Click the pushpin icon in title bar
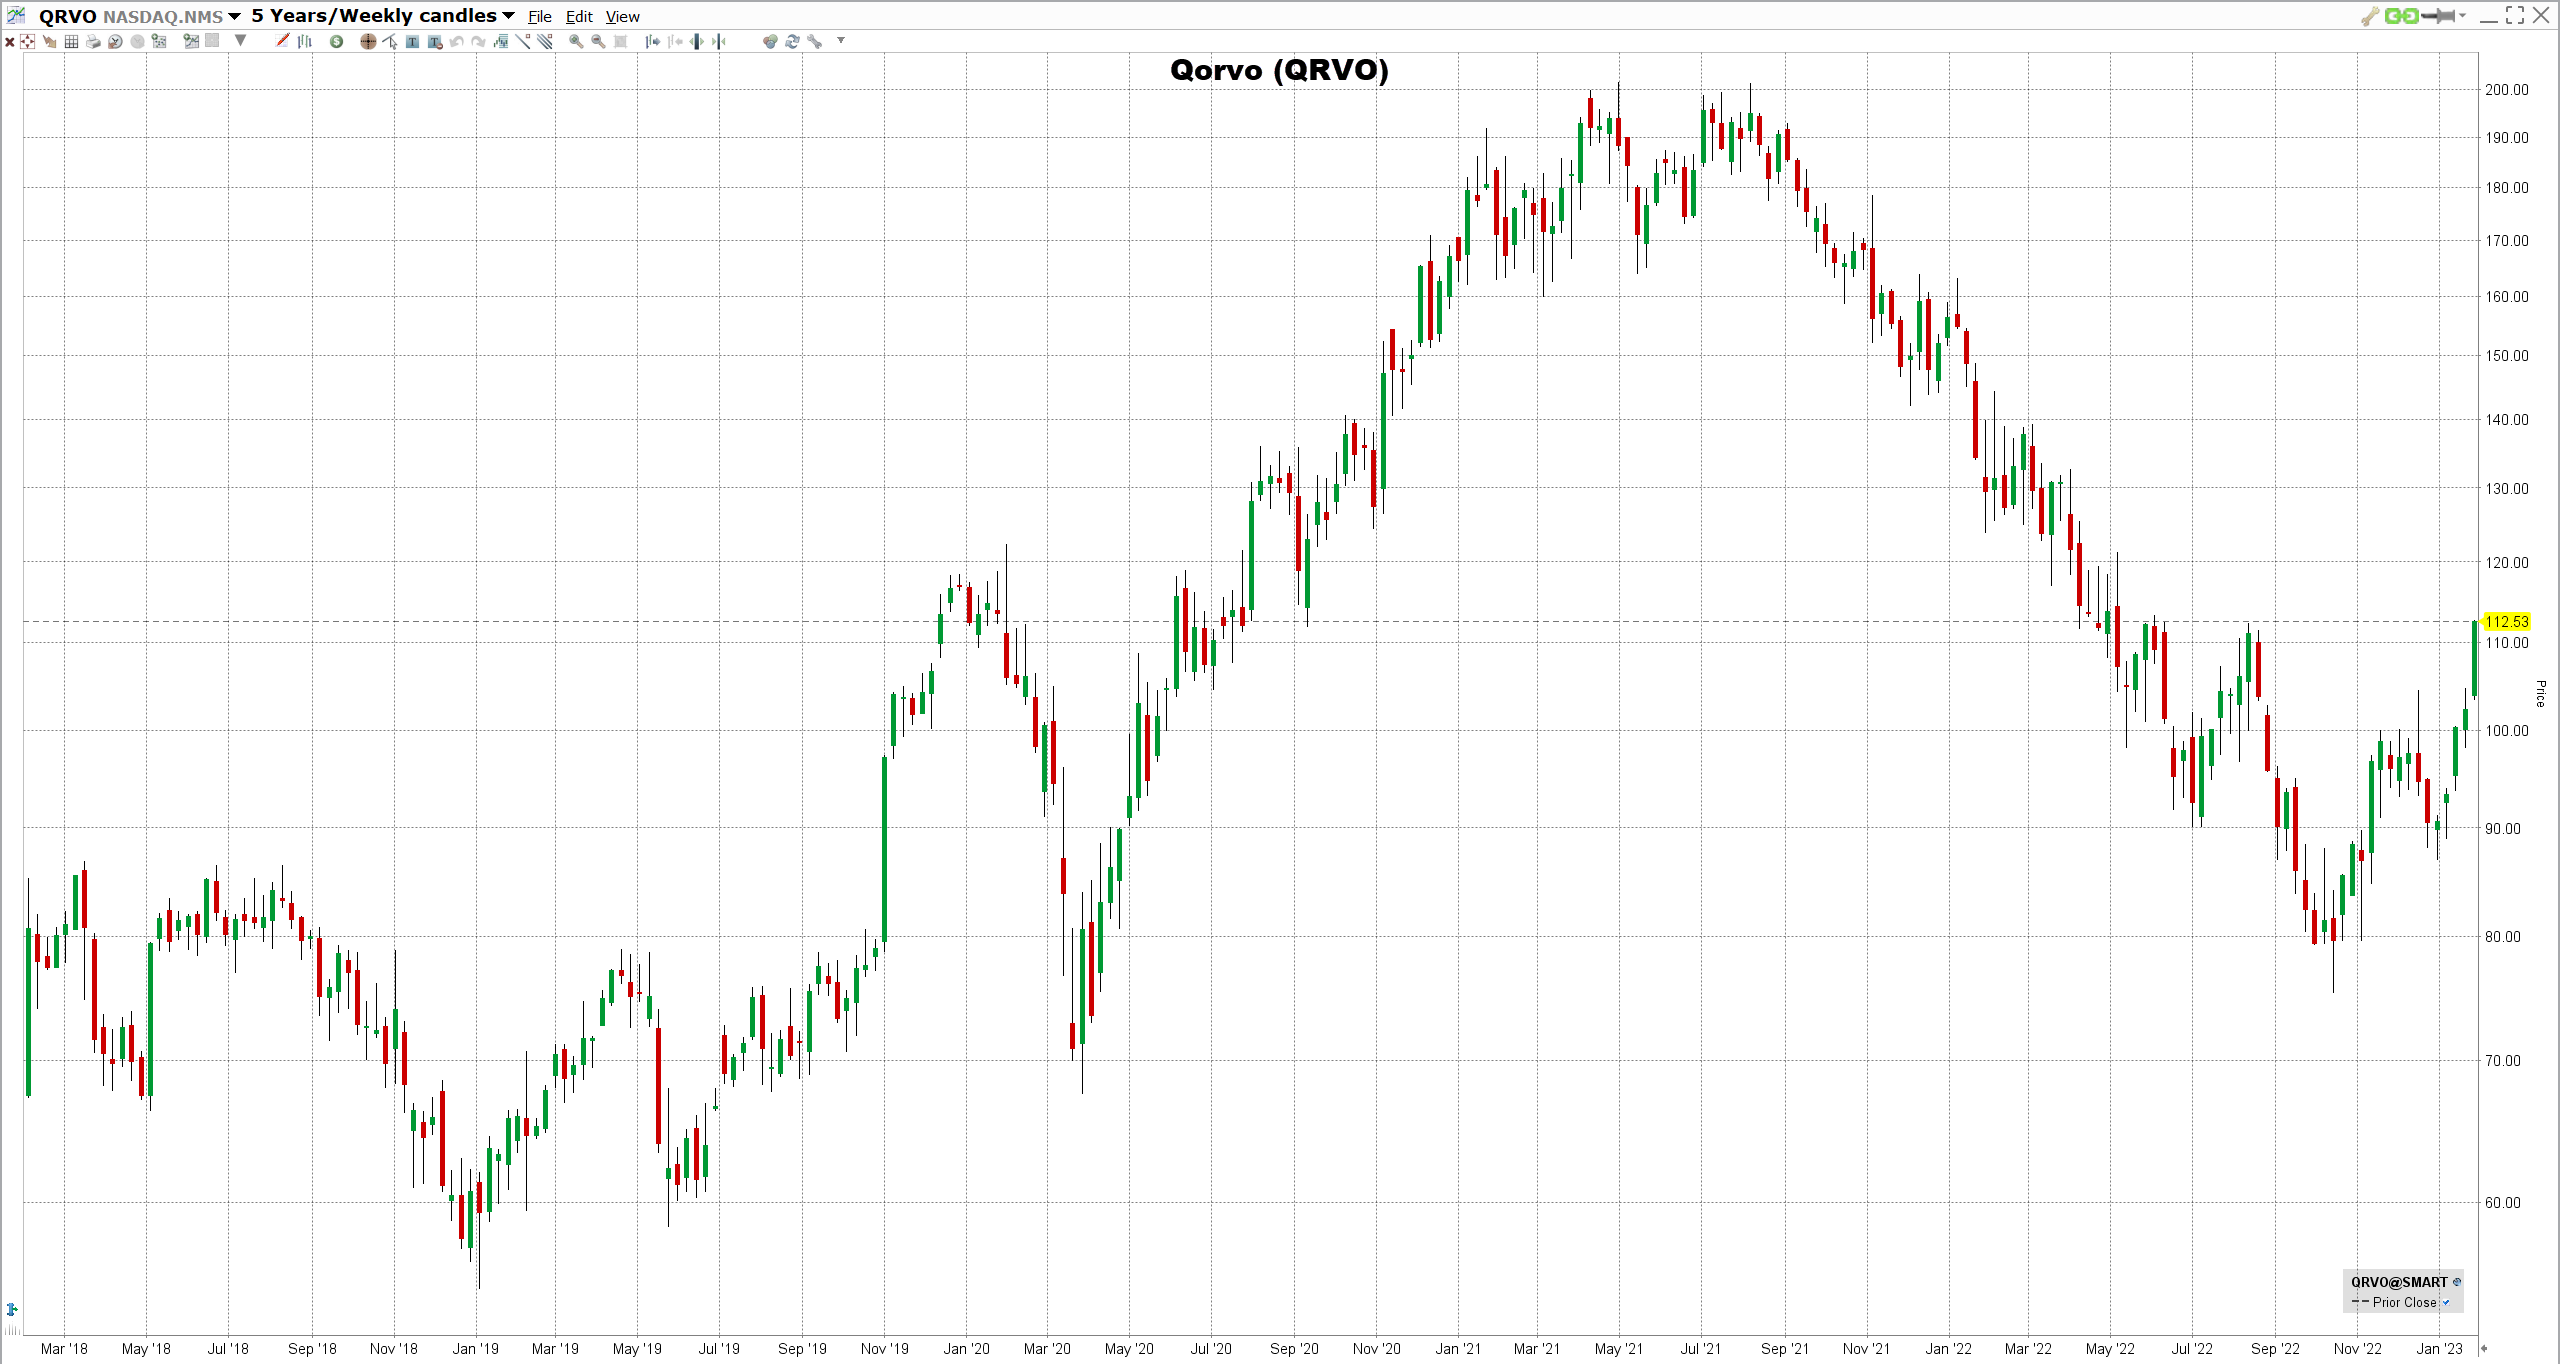This screenshot has height=1364, width=2560. coord(2438,16)
